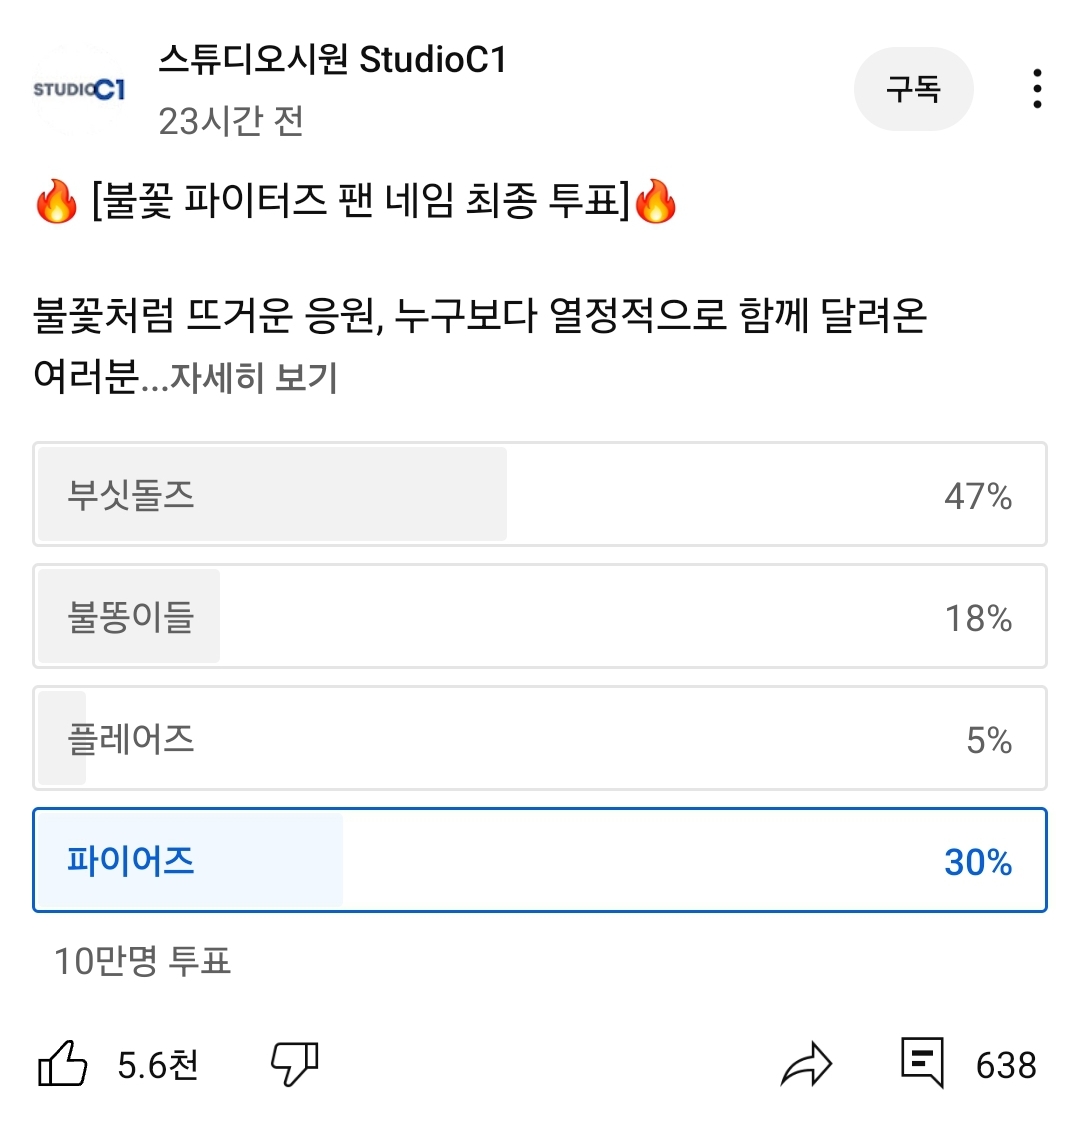Click the 23시간 전 timestamp
The height and width of the screenshot is (1135, 1080).
click(x=231, y=121)
